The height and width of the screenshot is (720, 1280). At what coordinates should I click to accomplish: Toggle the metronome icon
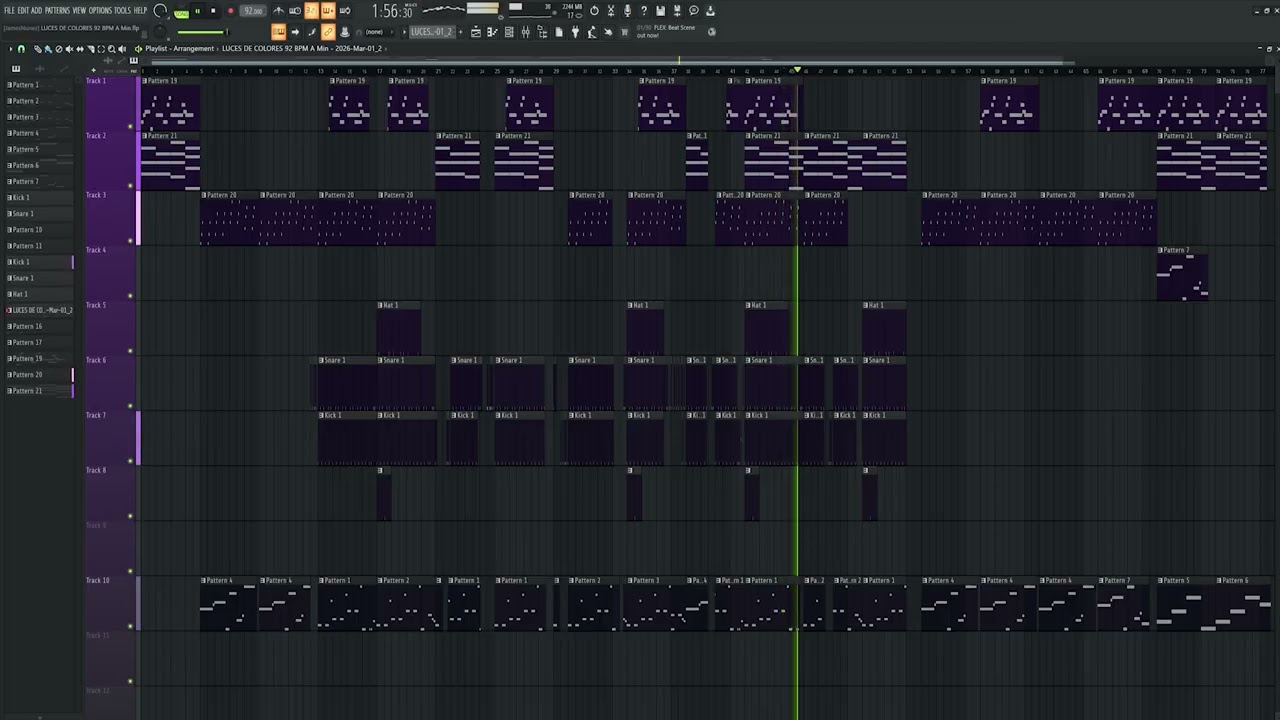click(x=278, y=11)
